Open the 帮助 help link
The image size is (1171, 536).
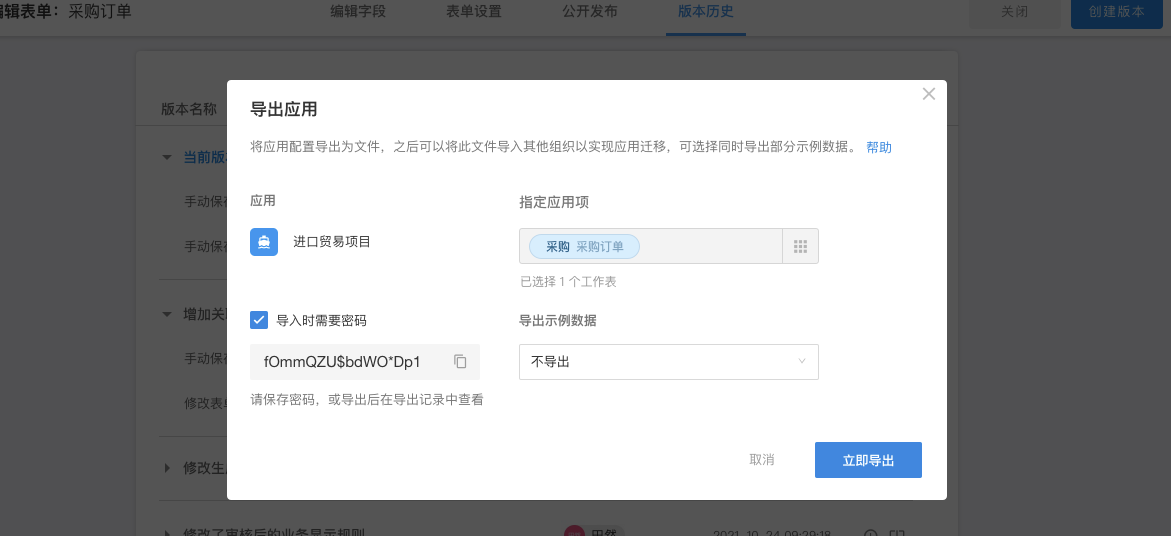click(x=879, y=147)
